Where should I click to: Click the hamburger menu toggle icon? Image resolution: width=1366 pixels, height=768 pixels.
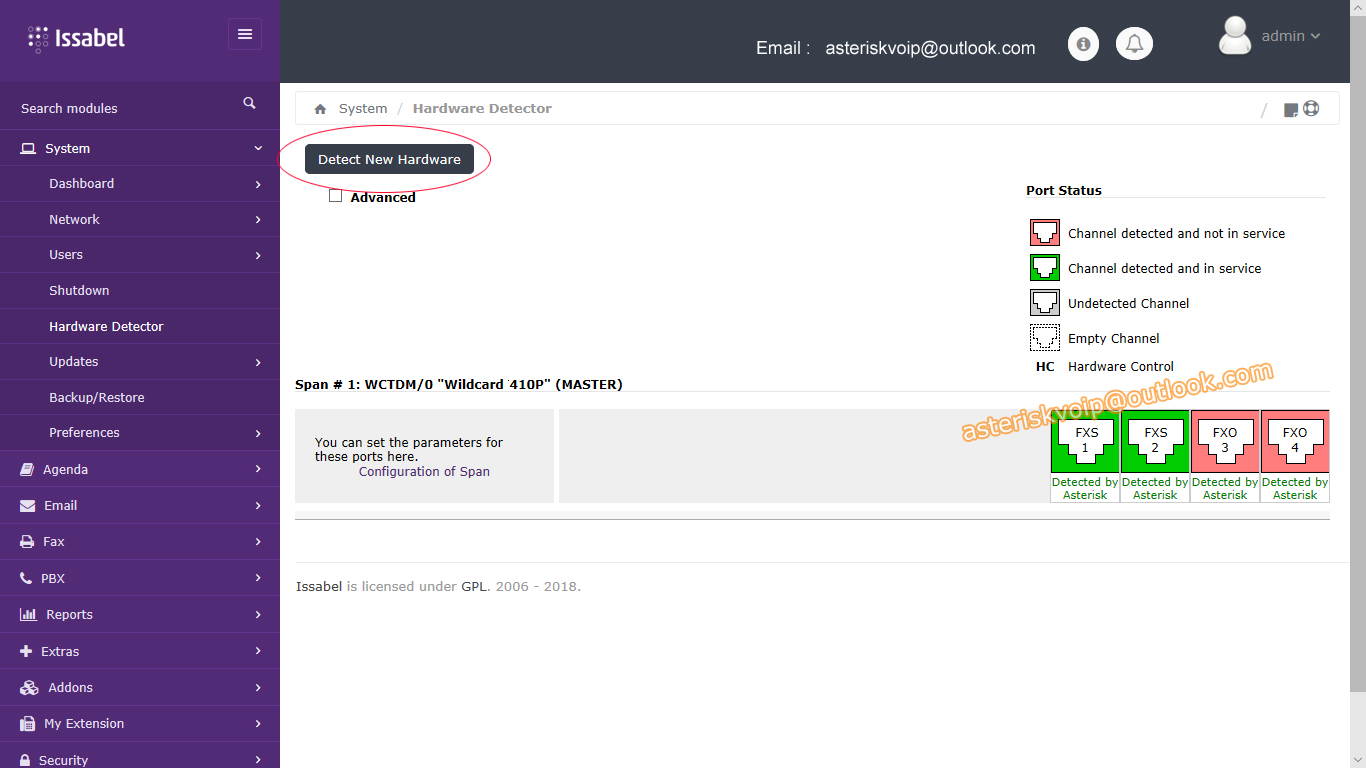coord(244,34)
